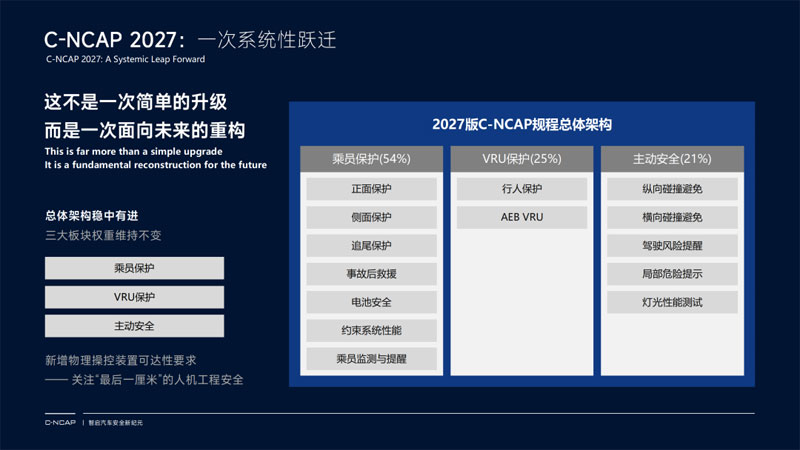Screen dimensions: 800x450
Task: Click the 横向碰撞避免 item
Action: (x=672, y=217)
